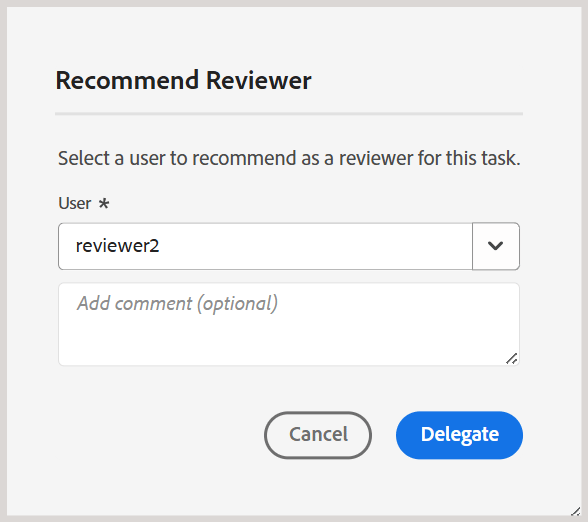This screenshot has height=522, width=588.
Task: Click the divider line under the title
Action: pos(289,114)
